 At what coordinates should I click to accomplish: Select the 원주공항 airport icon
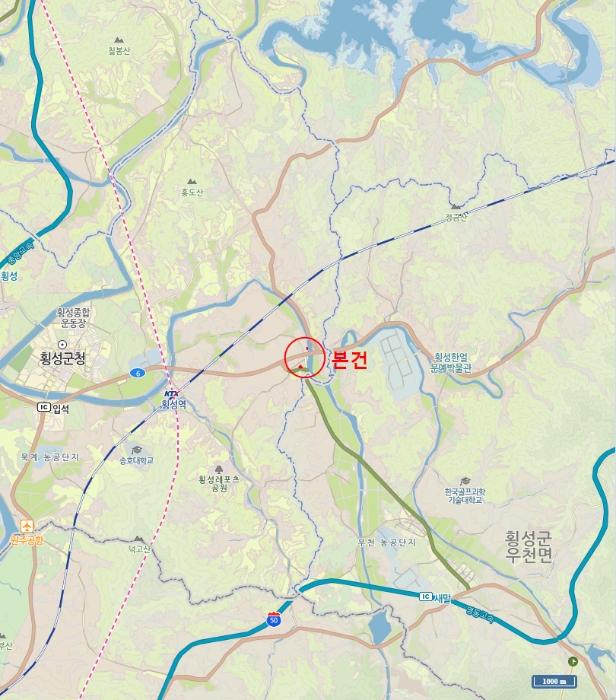coord(27,526)
